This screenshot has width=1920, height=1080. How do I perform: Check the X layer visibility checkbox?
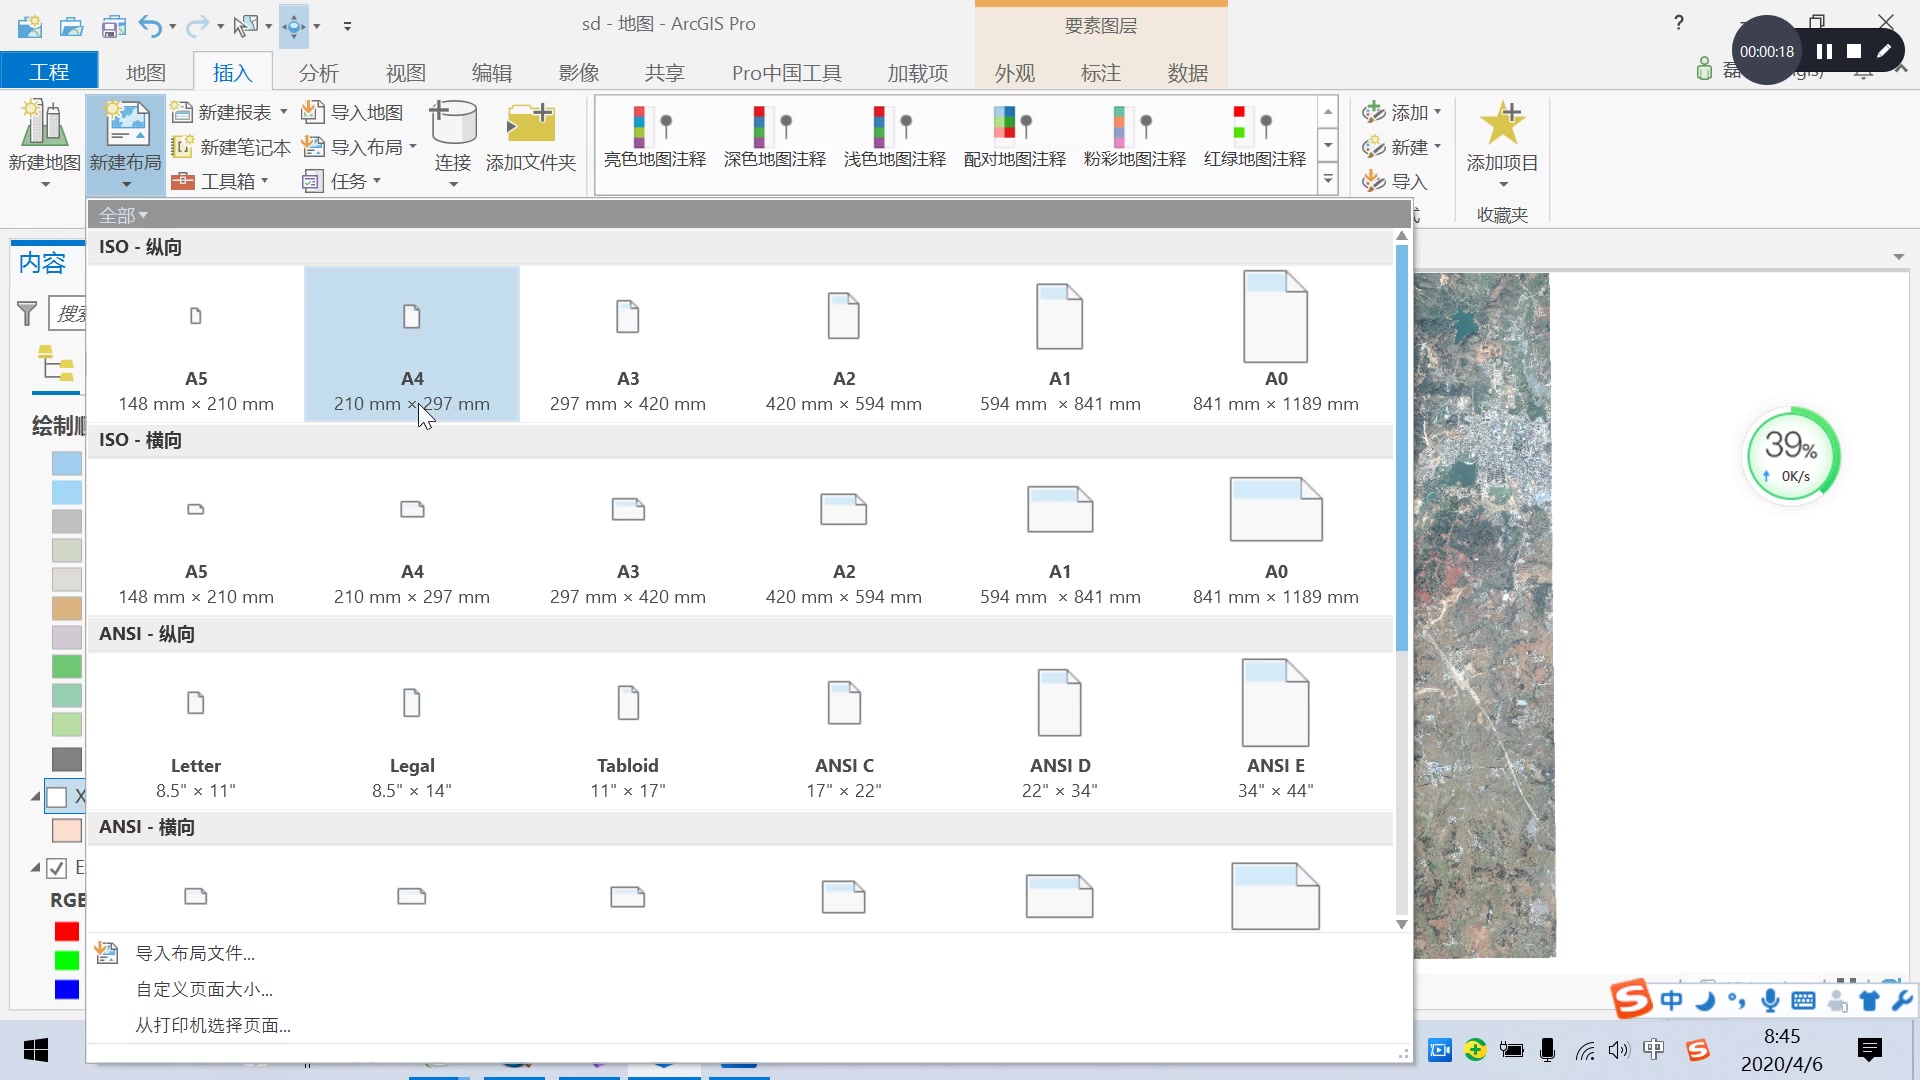pos(58,796)
